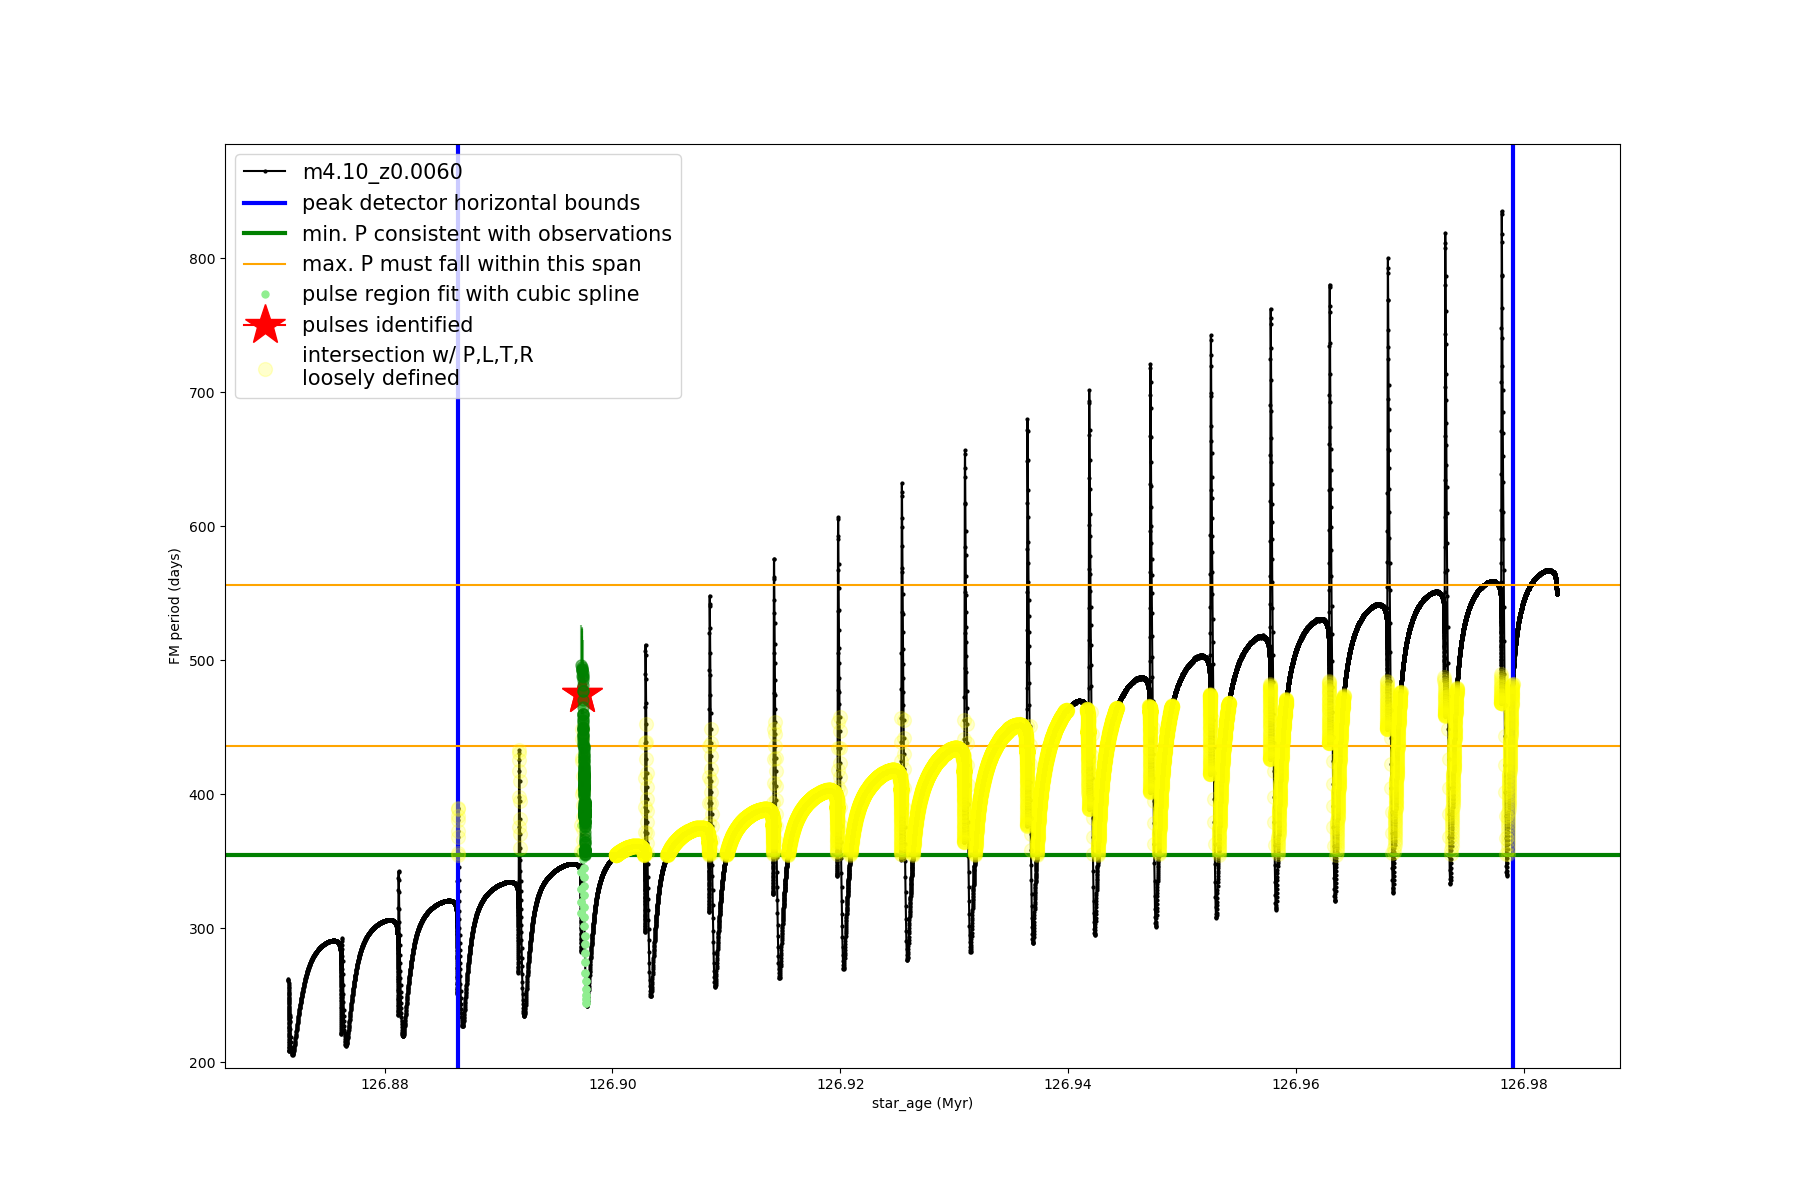Click the blue line sample in the legend

[x=265, y=203]
